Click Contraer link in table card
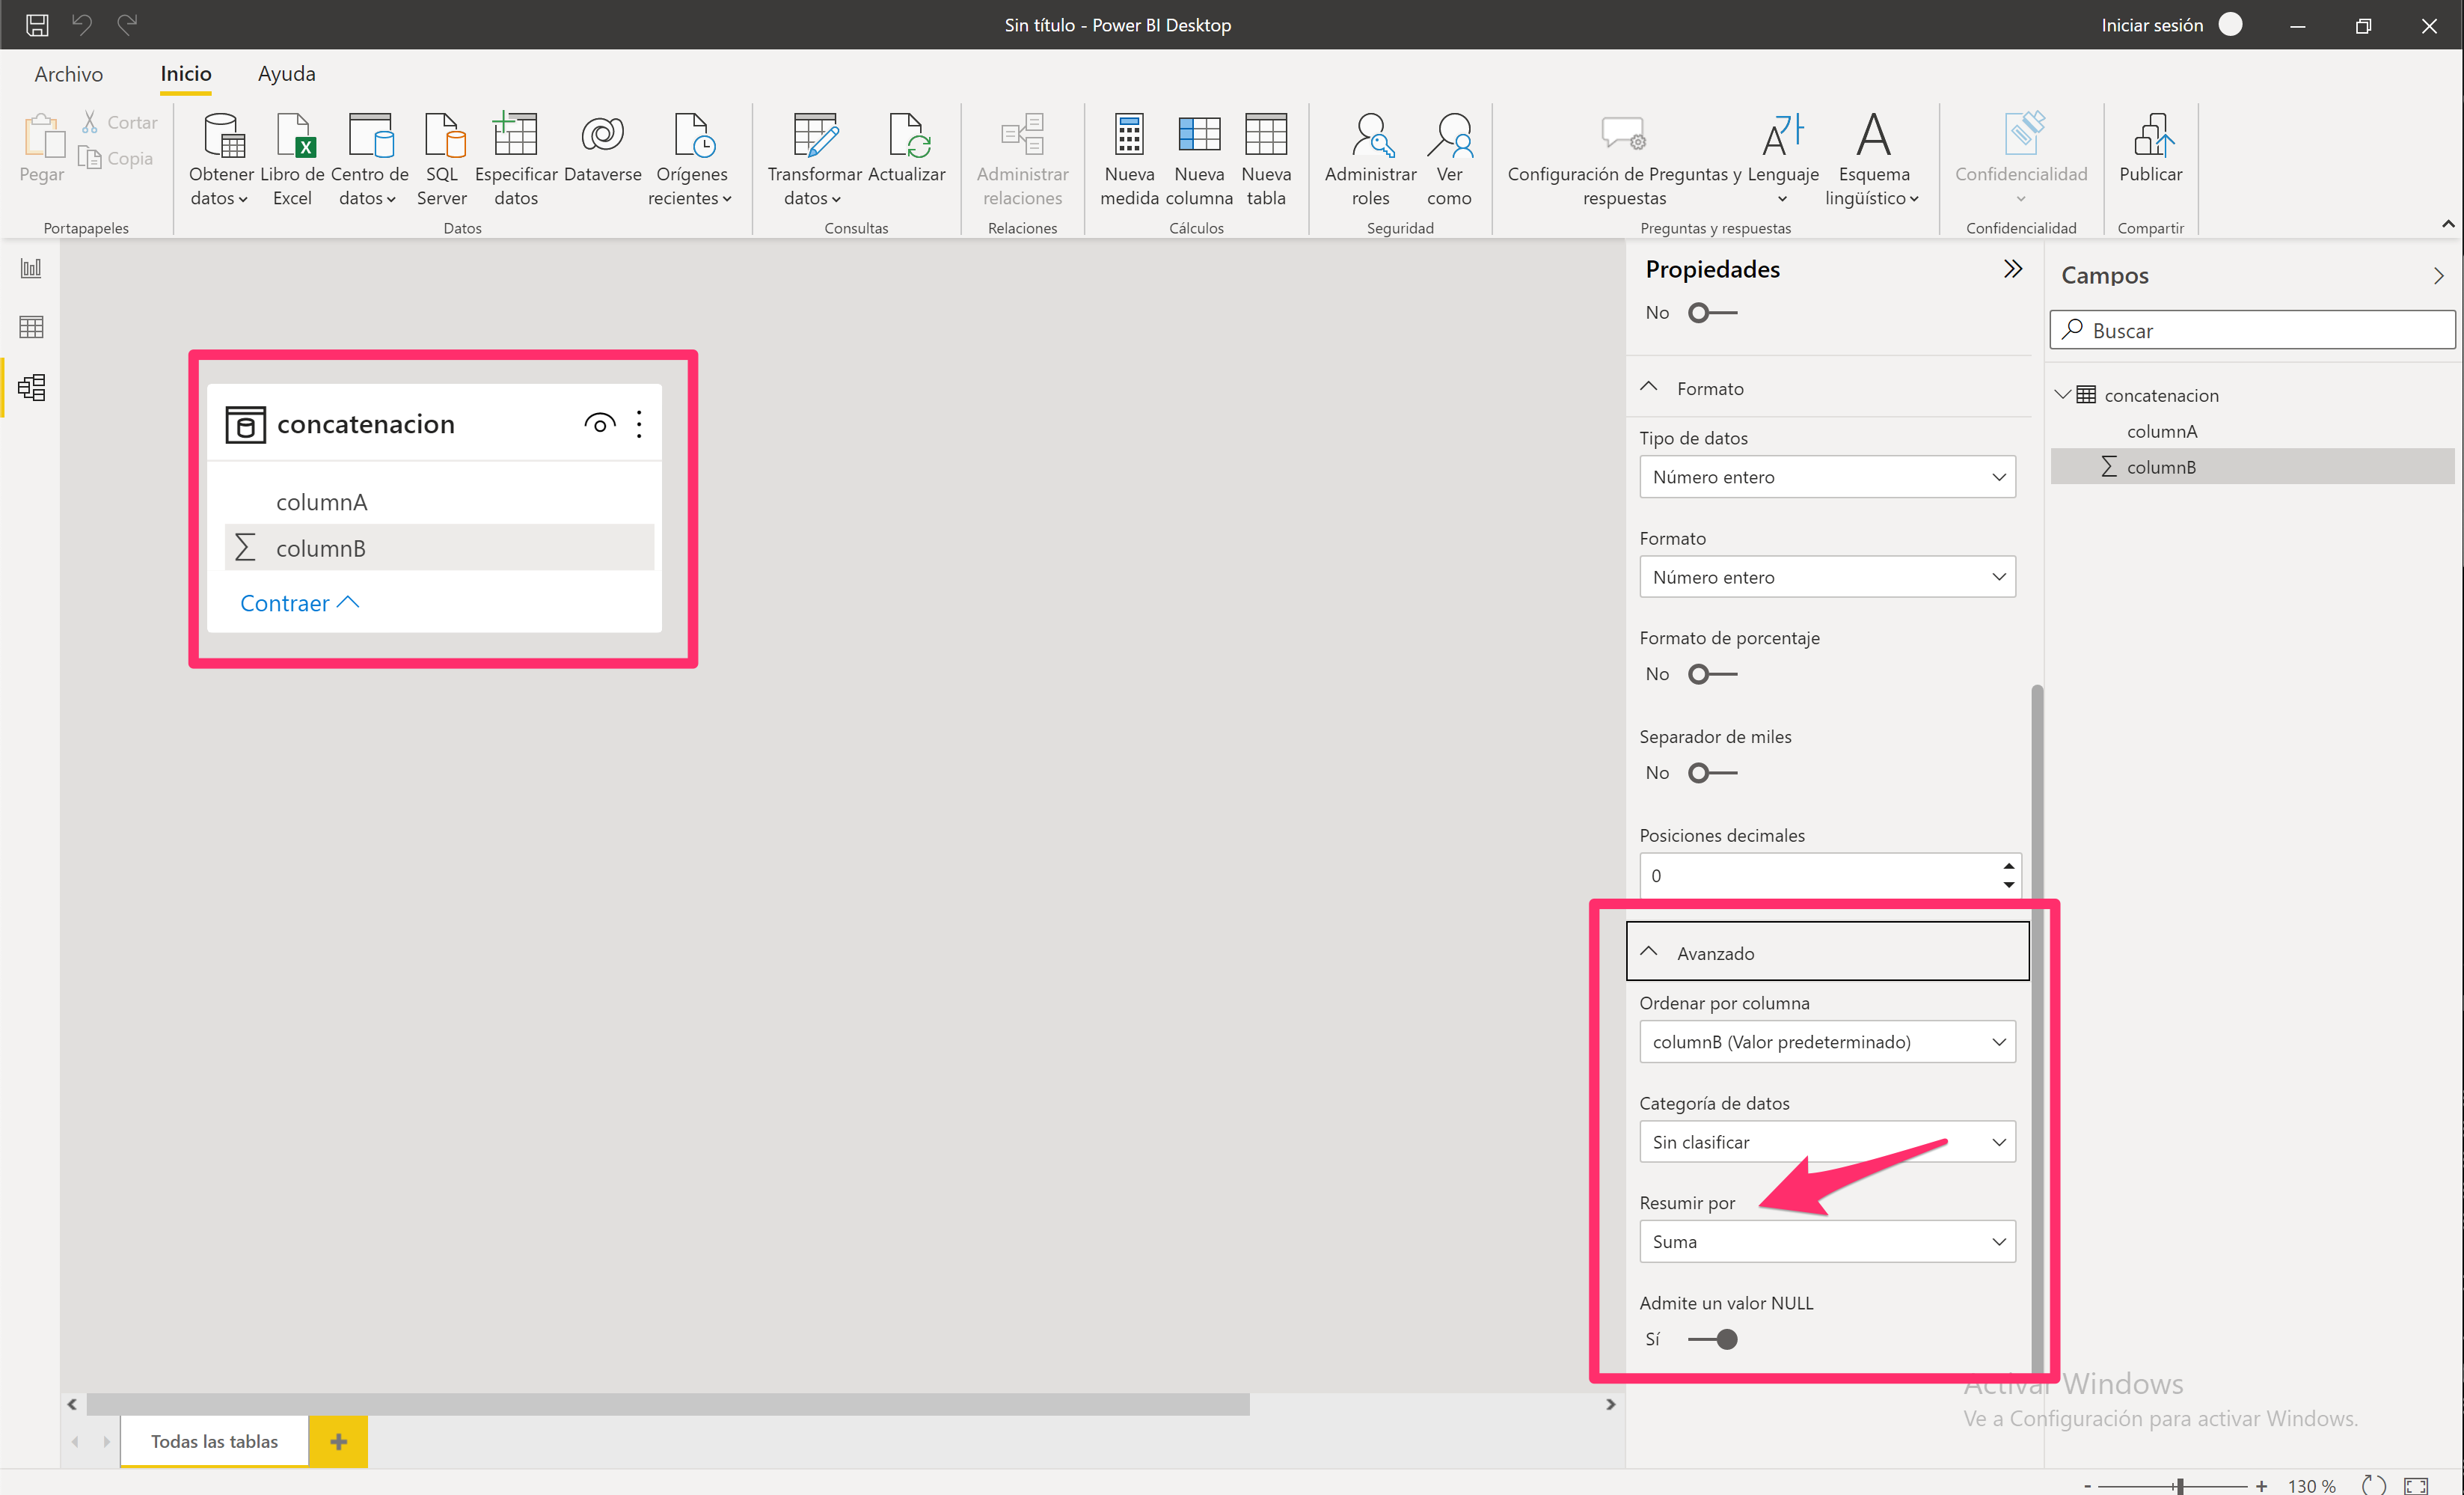Viewport: 2464px width, 1495px height. click(299, 603)
